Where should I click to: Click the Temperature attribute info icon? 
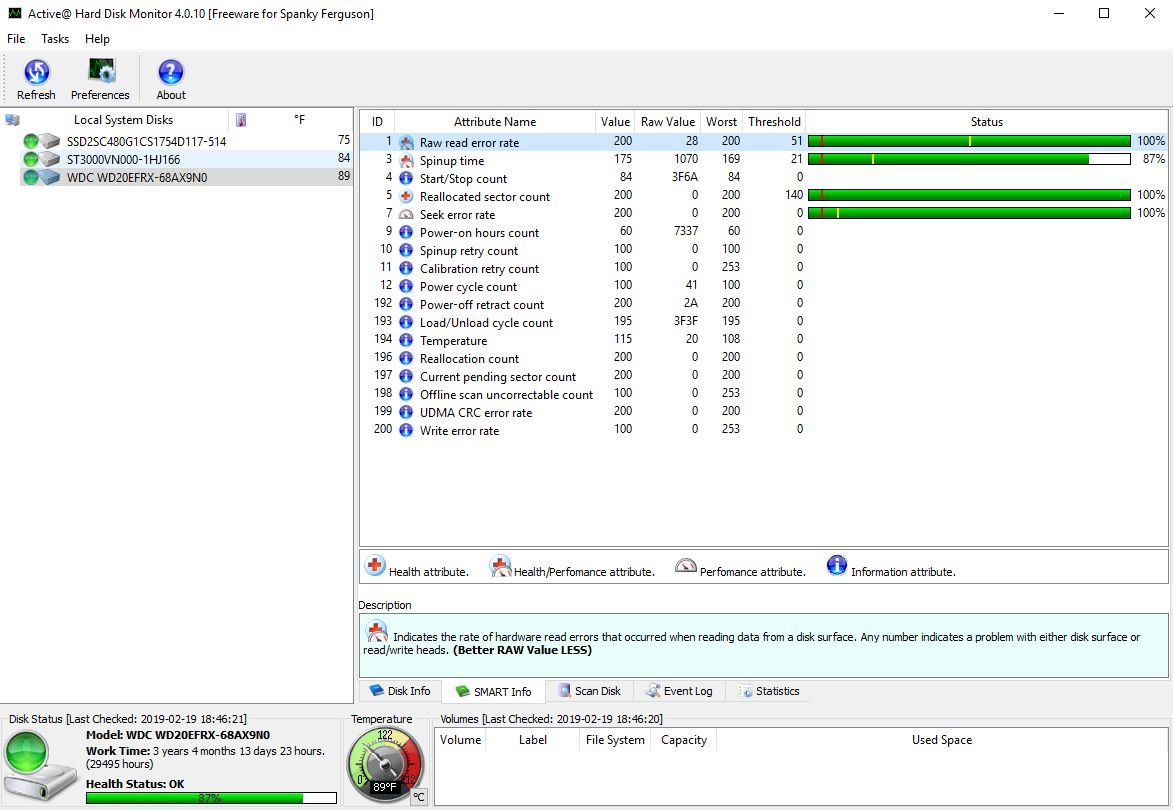click(406, 340)
